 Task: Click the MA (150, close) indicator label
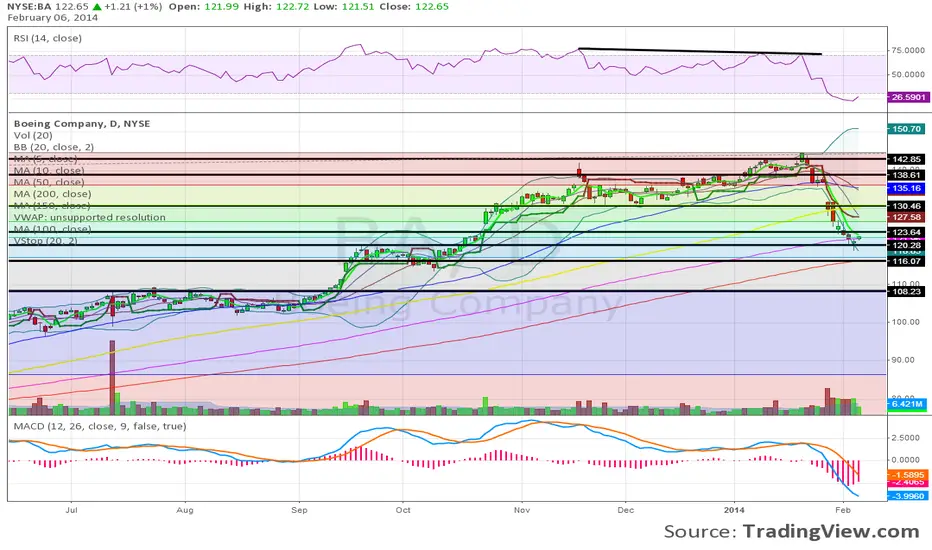pyautogui.click(x=52, y=206)
